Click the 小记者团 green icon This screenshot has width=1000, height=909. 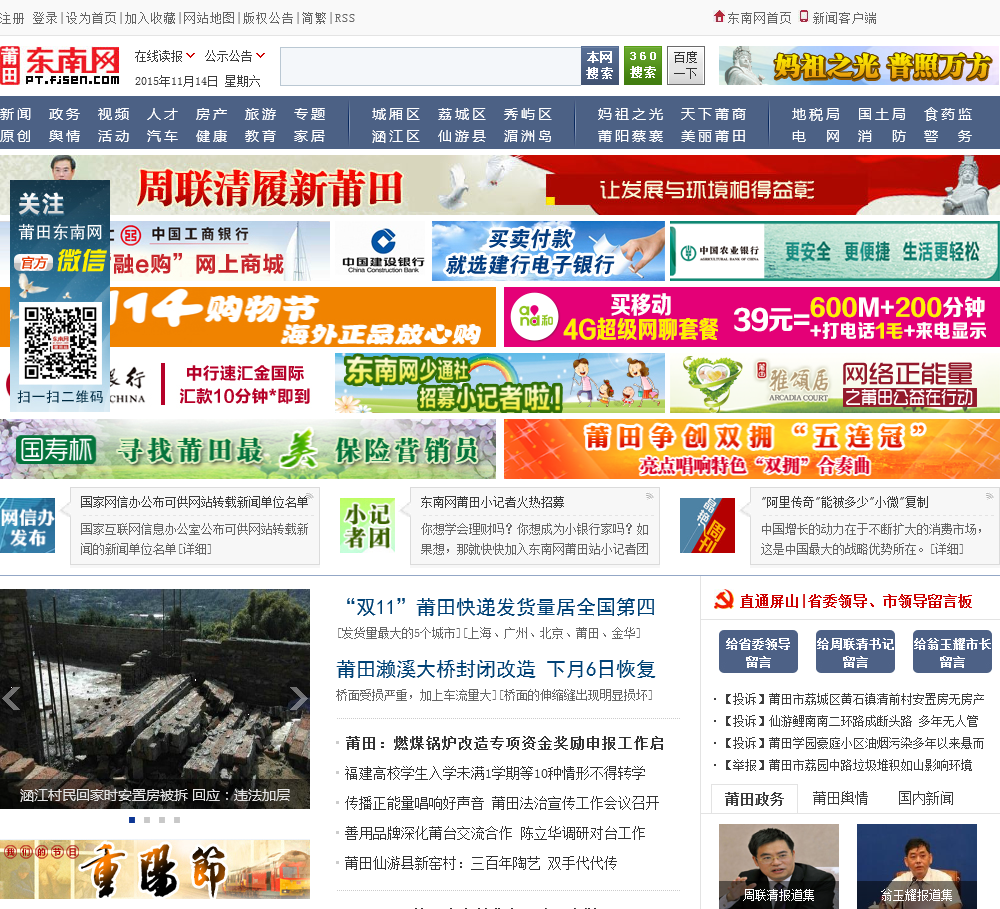367,526
